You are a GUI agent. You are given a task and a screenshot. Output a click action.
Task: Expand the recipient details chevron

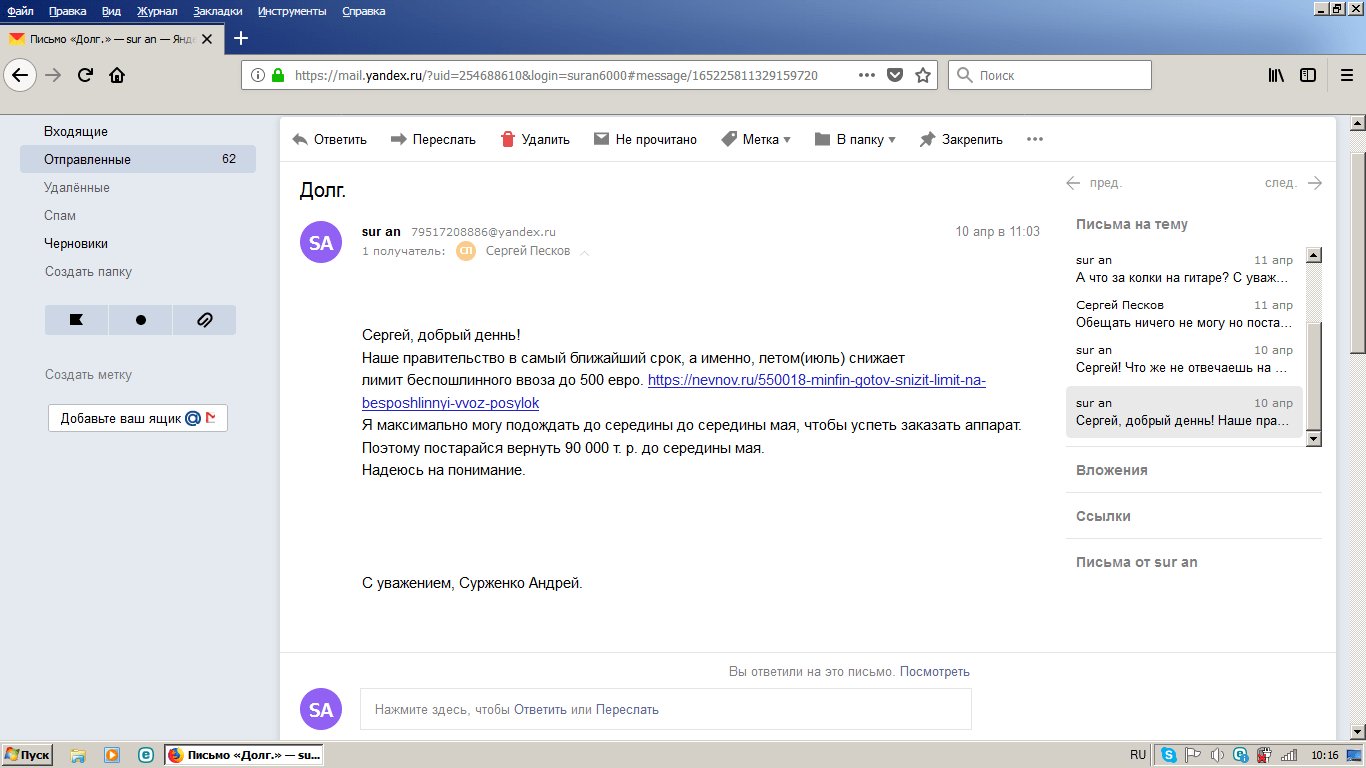[x=585, y=252]
